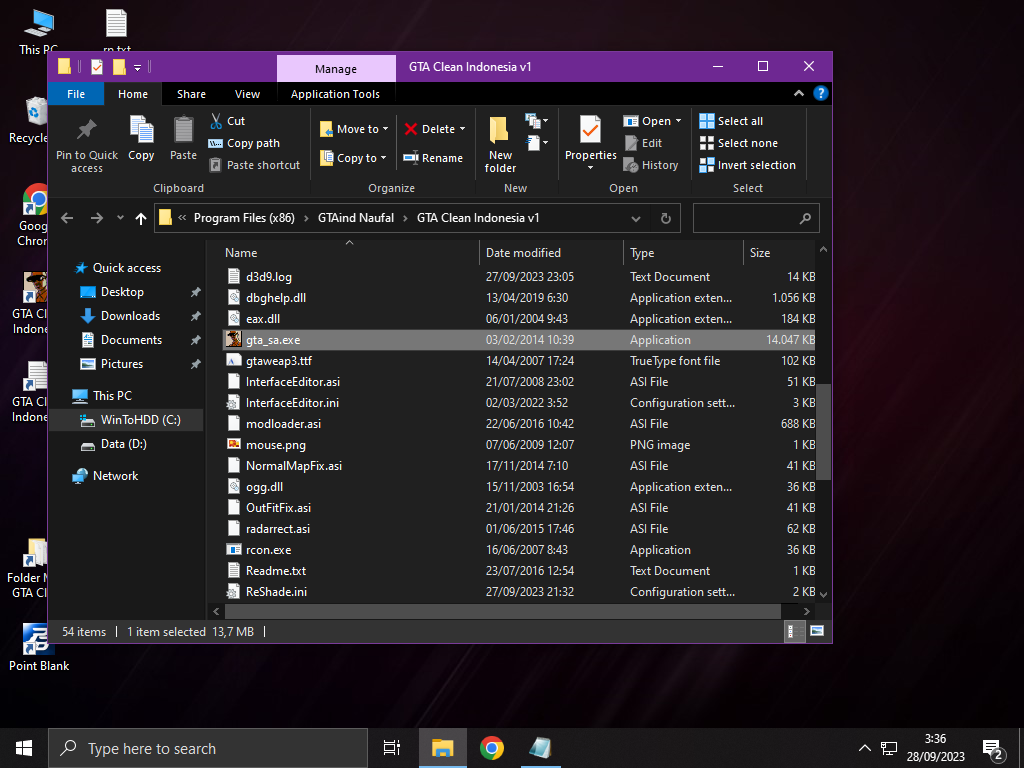Click Select none
Screen dimensions: 1024x768
pyautogui.click(x=739, y=143)
